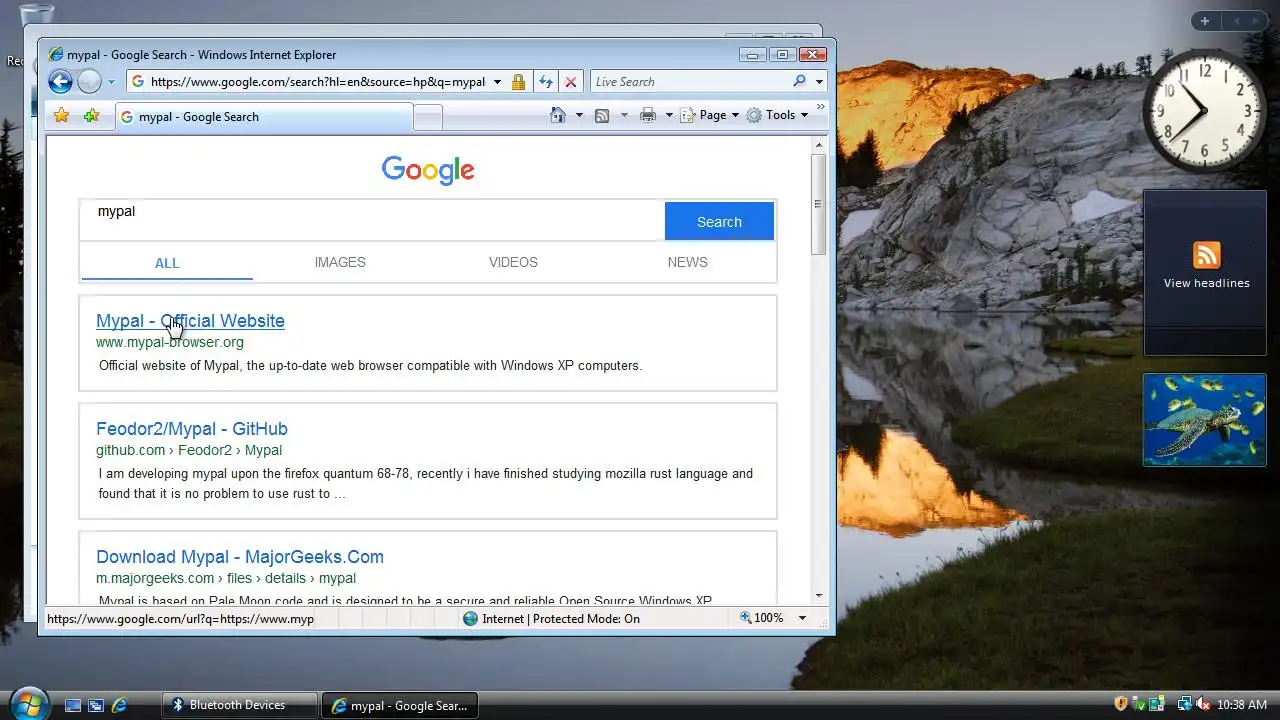
Task: Open the recent pages dropdown next to Forward
Action: click(111, 82)
